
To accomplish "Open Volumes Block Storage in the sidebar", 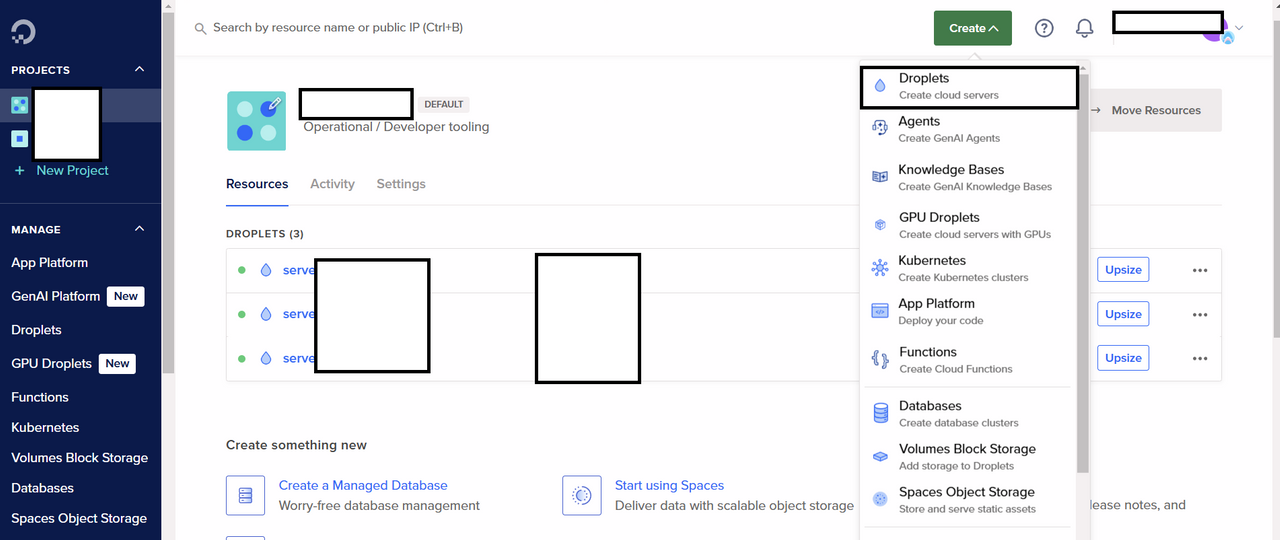I will click(79, 458).
